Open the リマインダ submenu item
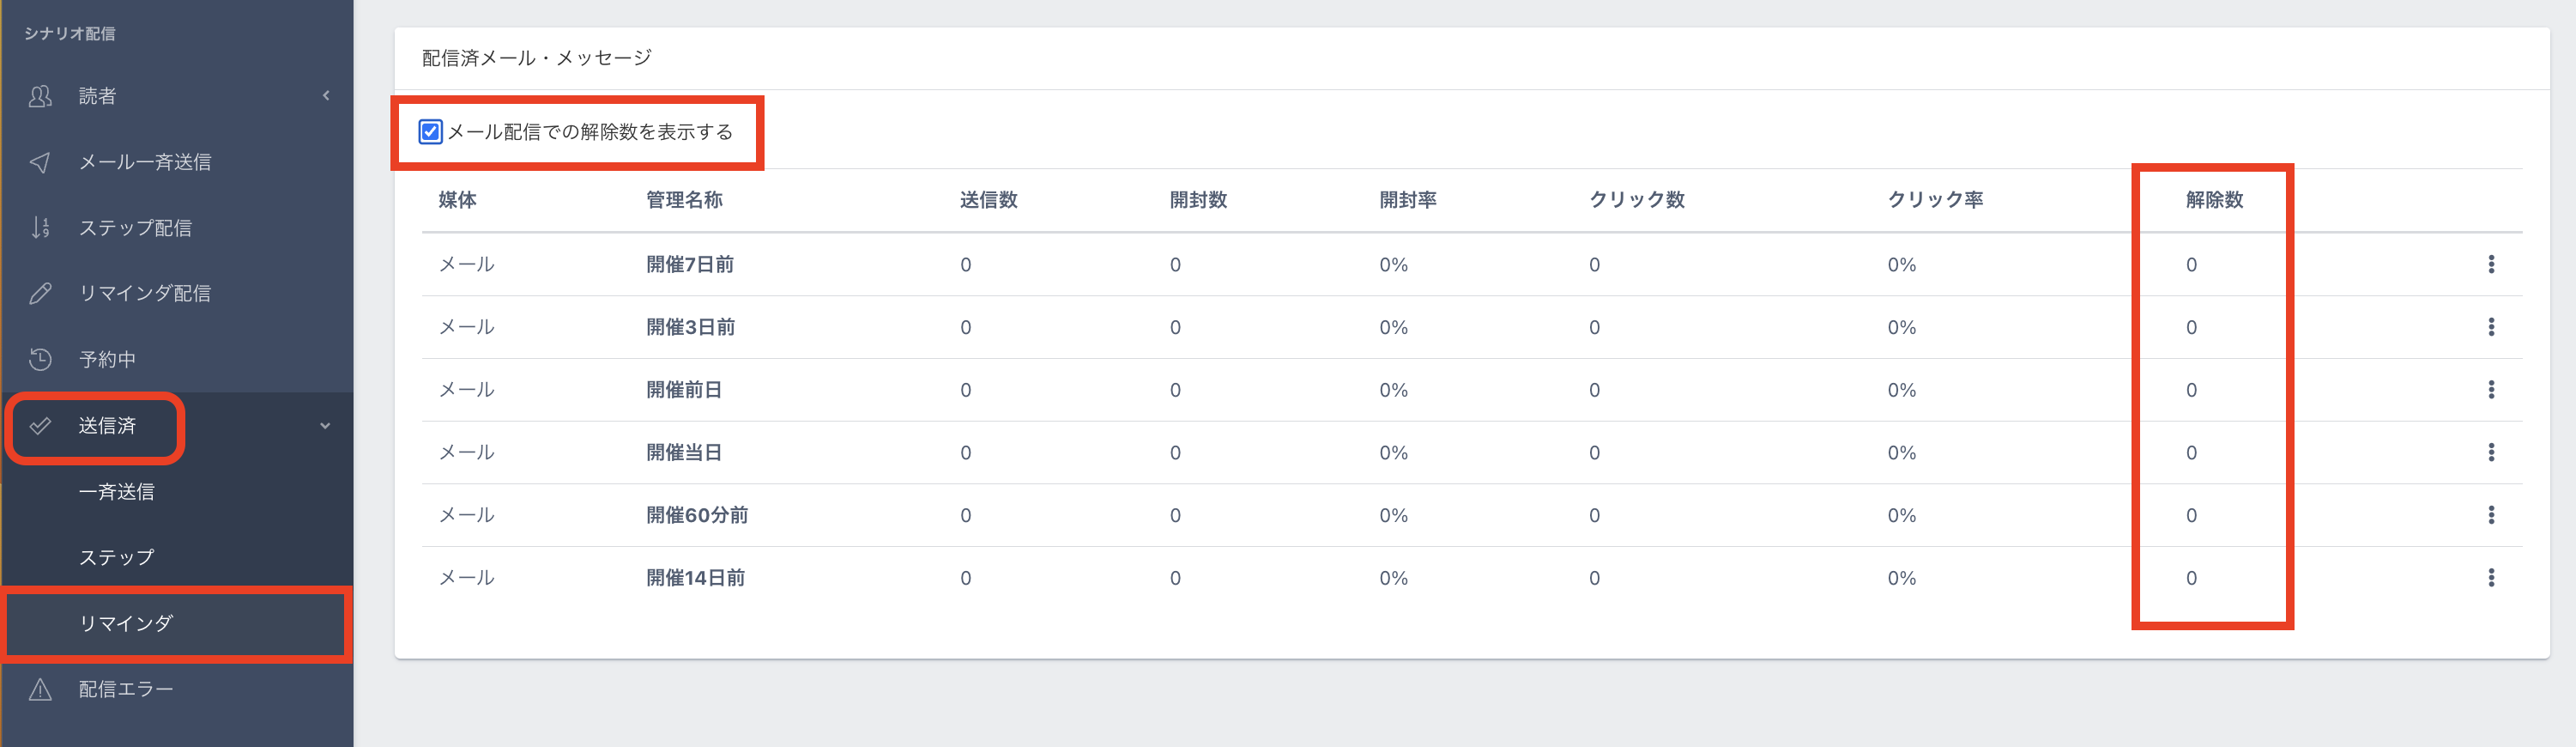 (x=126, y=623)
